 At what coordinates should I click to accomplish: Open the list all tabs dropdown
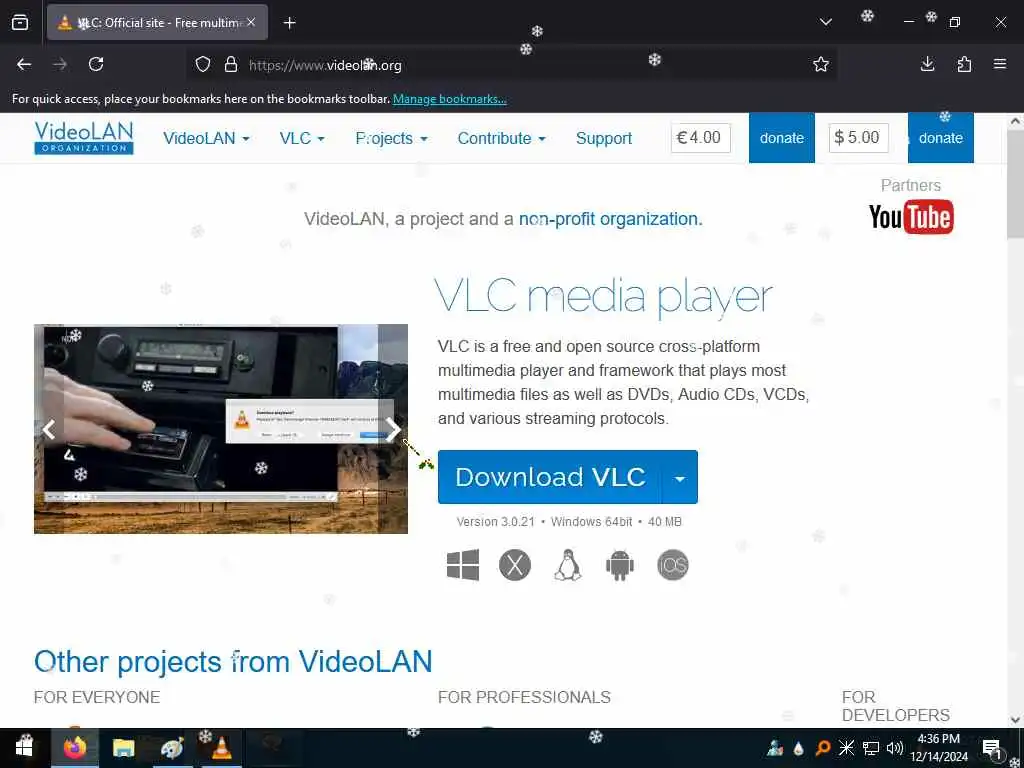click(x=825, y=22)
